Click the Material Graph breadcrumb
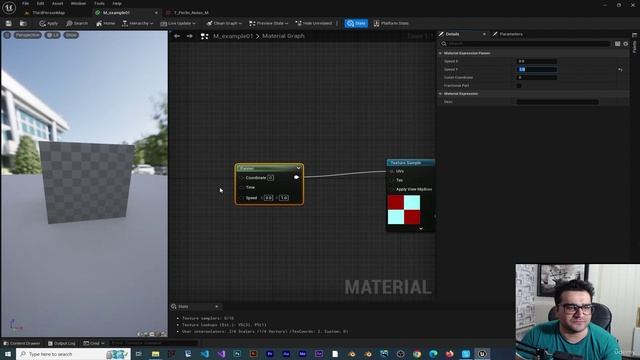Screen dimensions: 640x360 click(x=283, y=36)
